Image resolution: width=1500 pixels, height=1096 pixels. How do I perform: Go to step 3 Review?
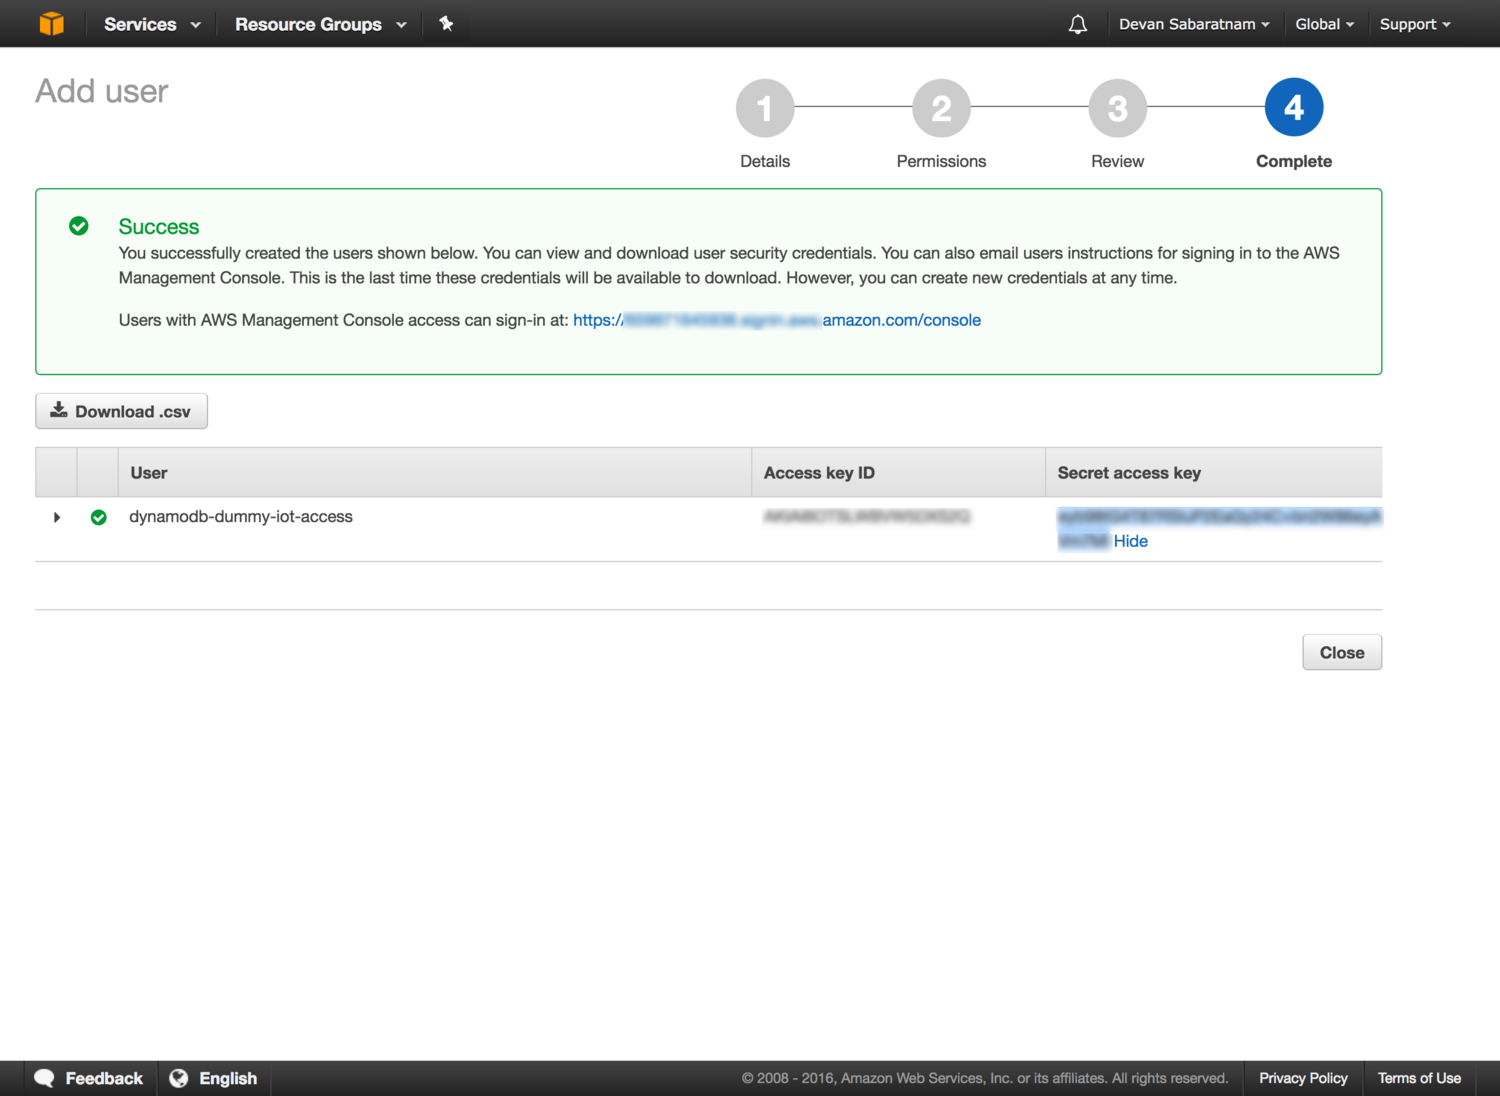pos(1117,108)
